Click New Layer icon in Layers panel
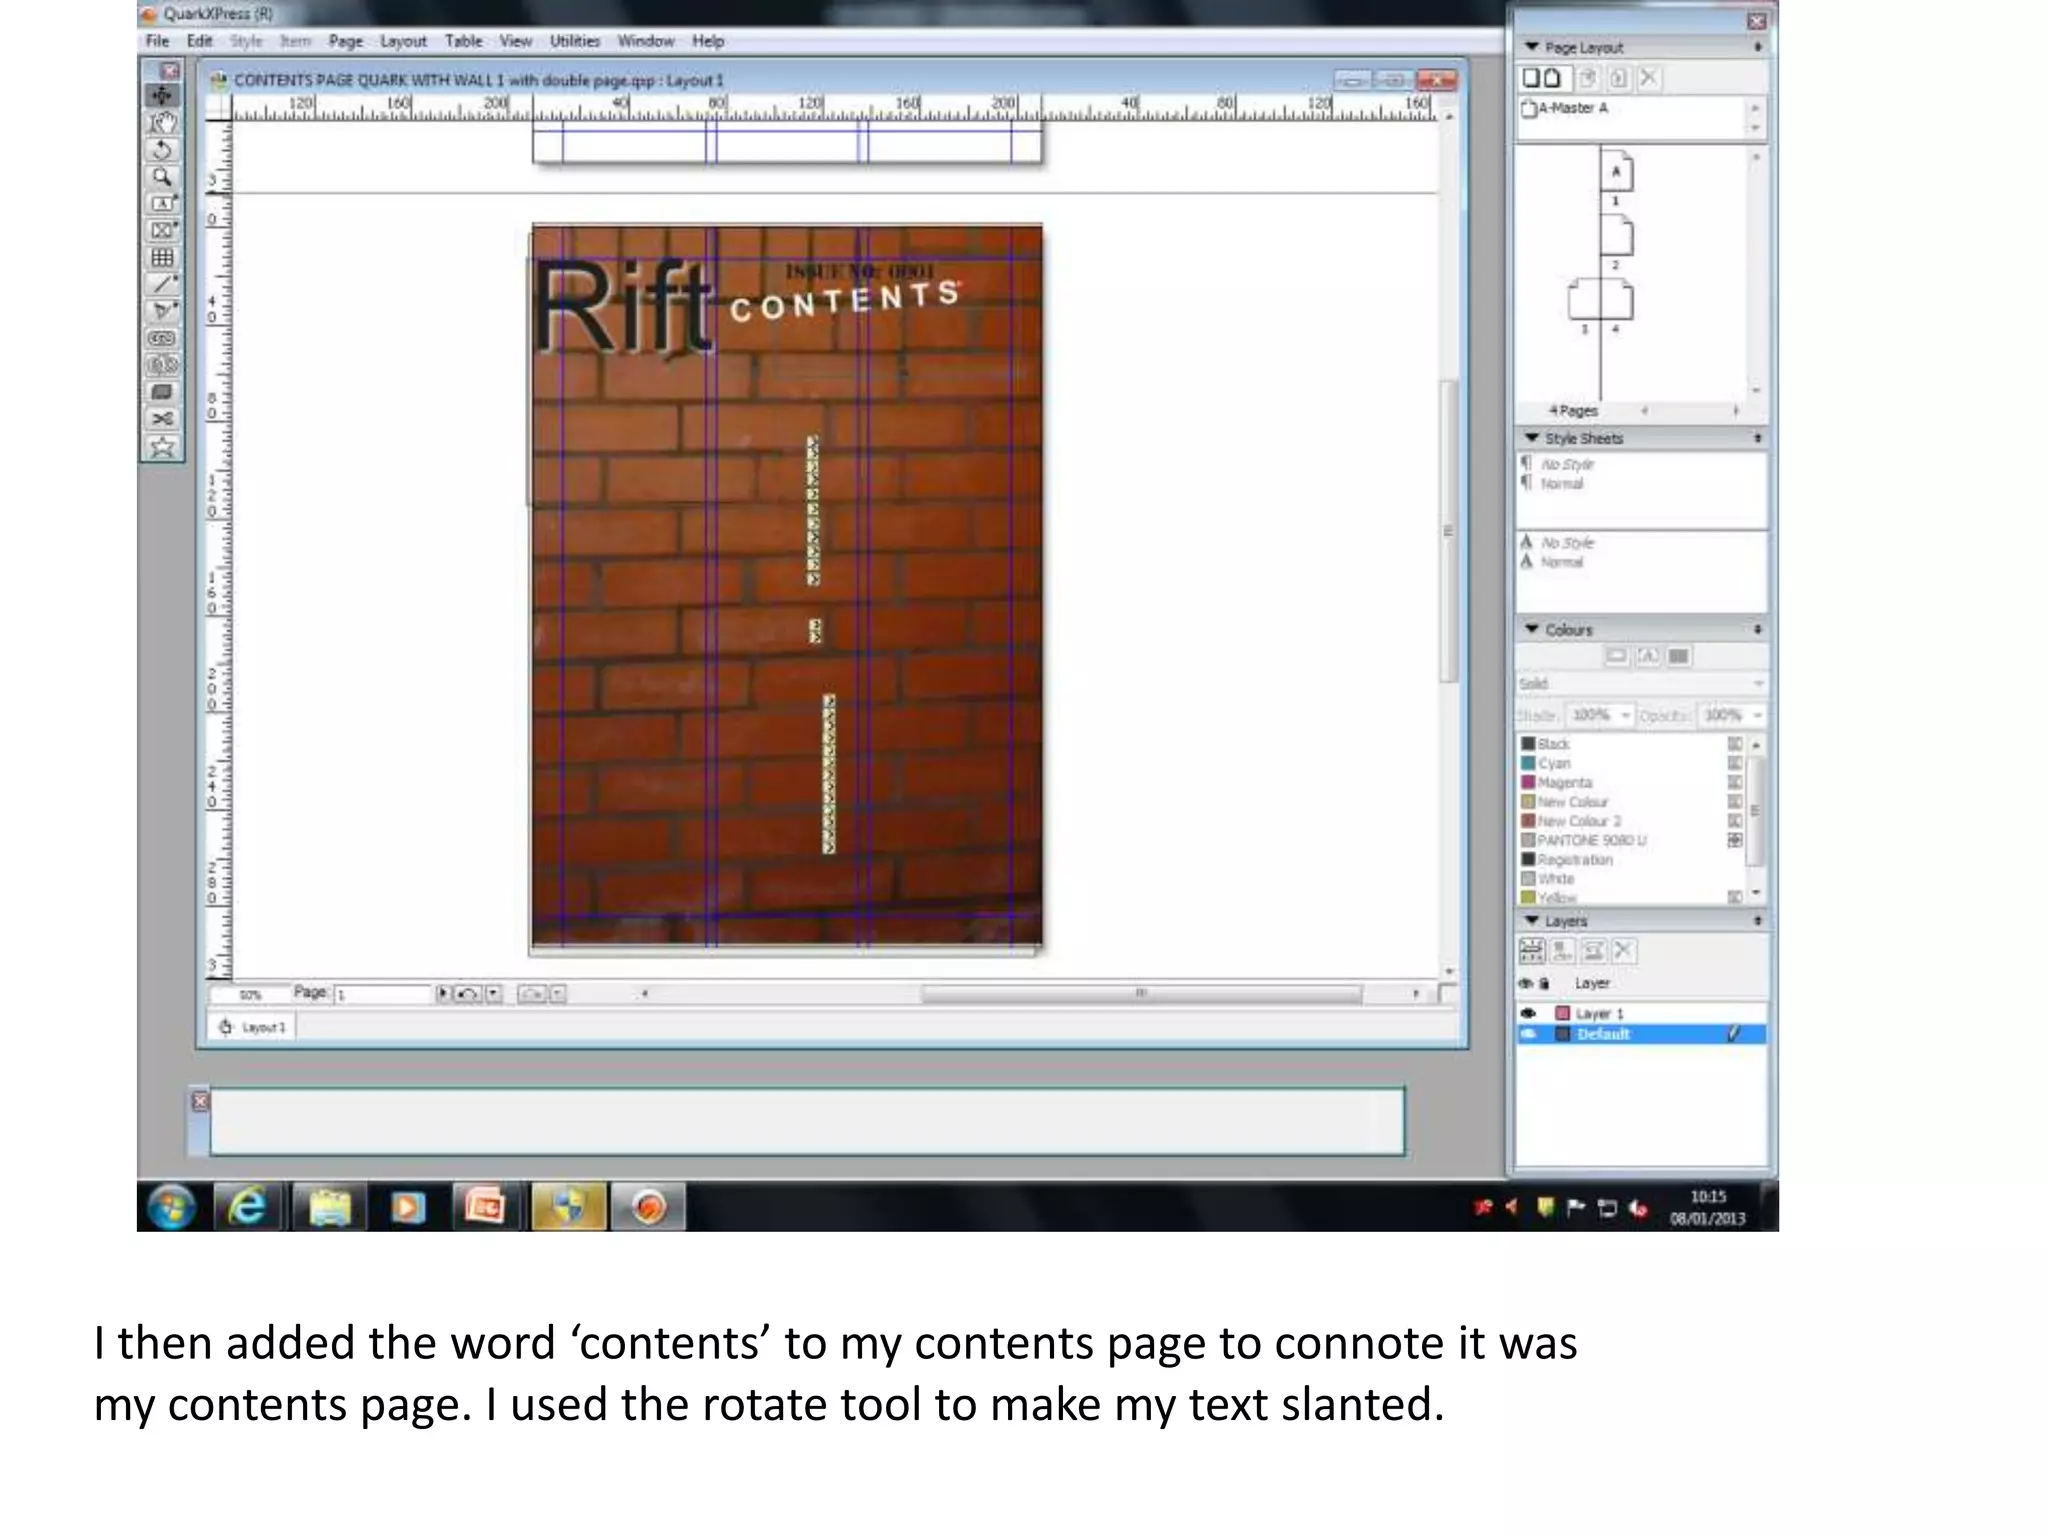Screen dimensions: 2048x1536 (1532, 951)
